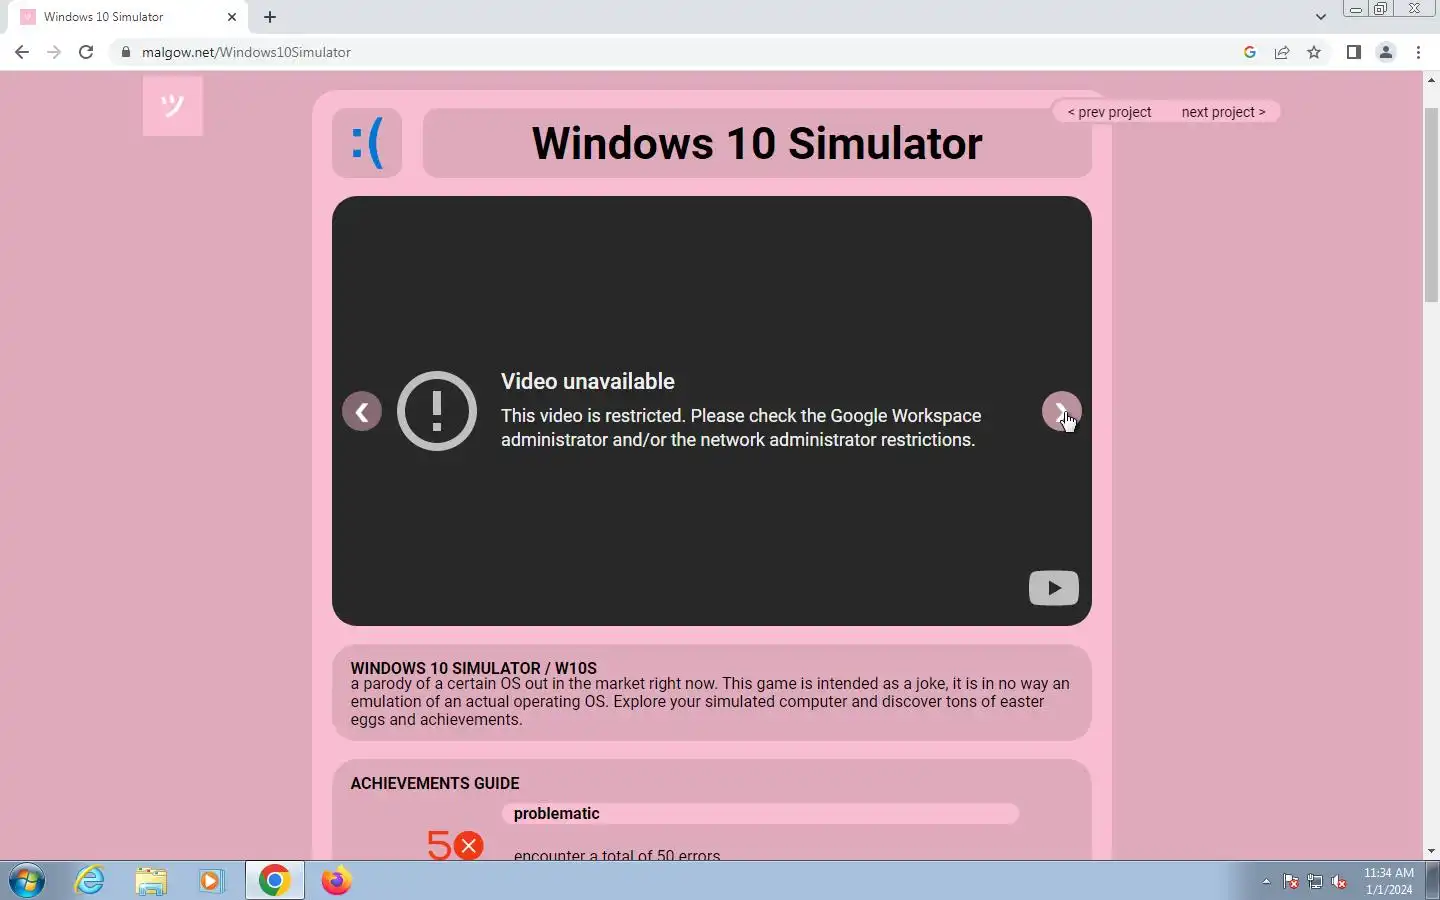
Task: View site information padlock icon
Action: tap(126, 52)
